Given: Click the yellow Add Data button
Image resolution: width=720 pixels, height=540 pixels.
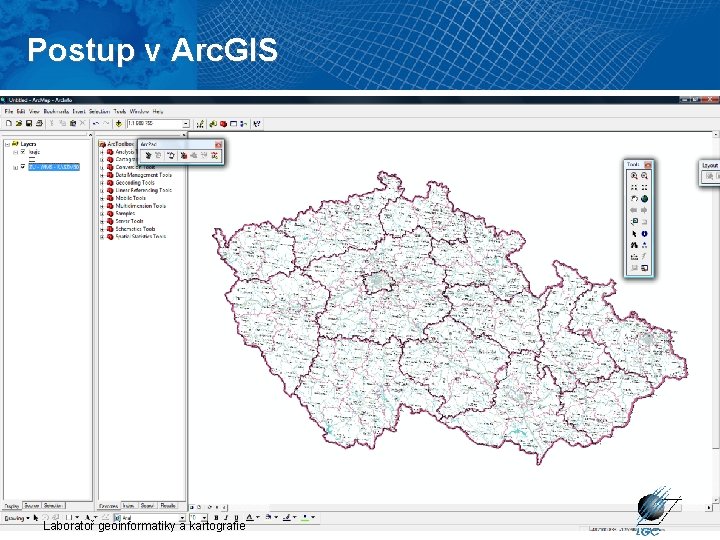Looking at the screenshot, I should [119, 124].
